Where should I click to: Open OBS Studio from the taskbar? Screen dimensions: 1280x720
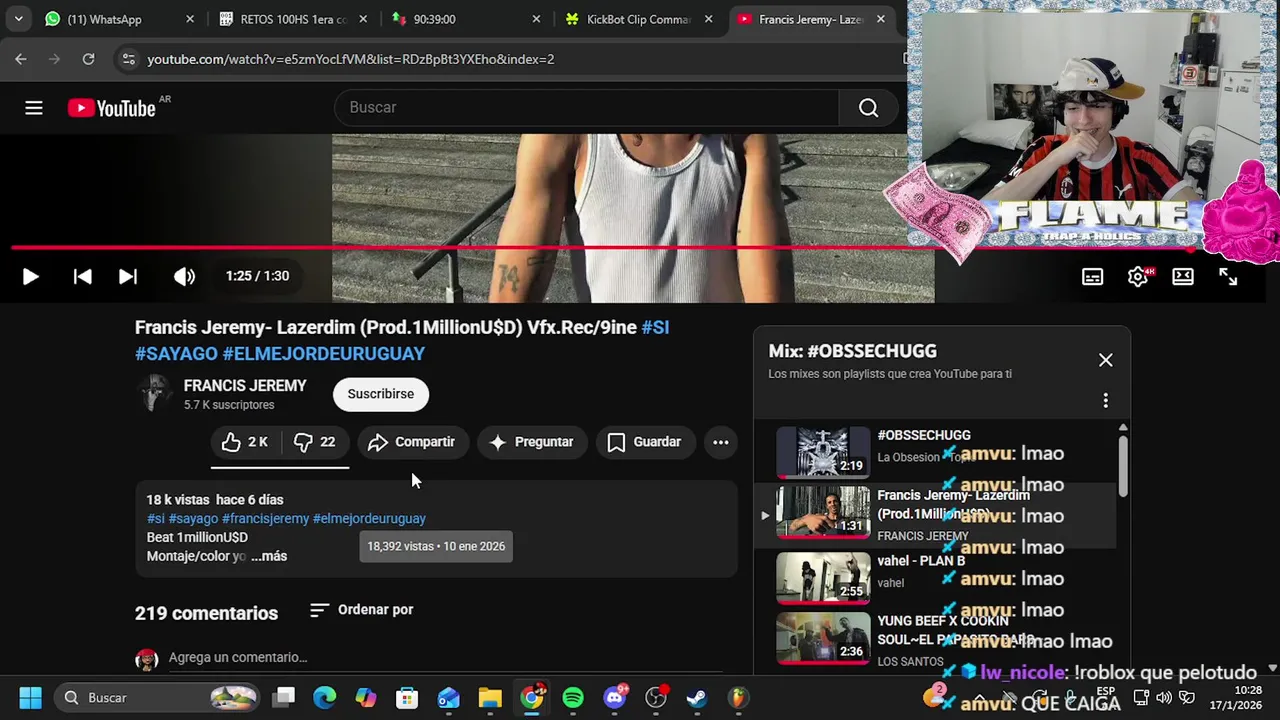(656, 698)
